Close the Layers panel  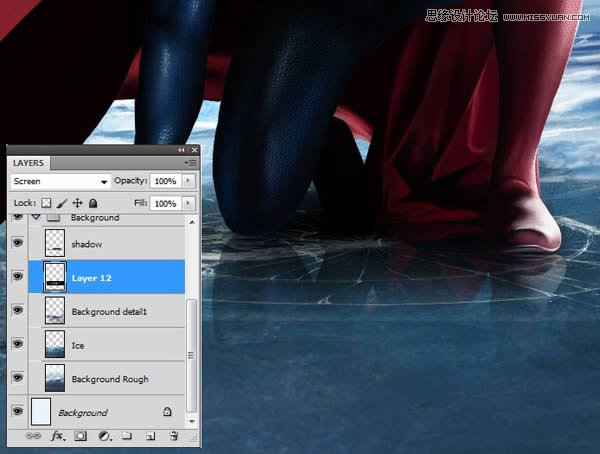[x=194, y=150]
